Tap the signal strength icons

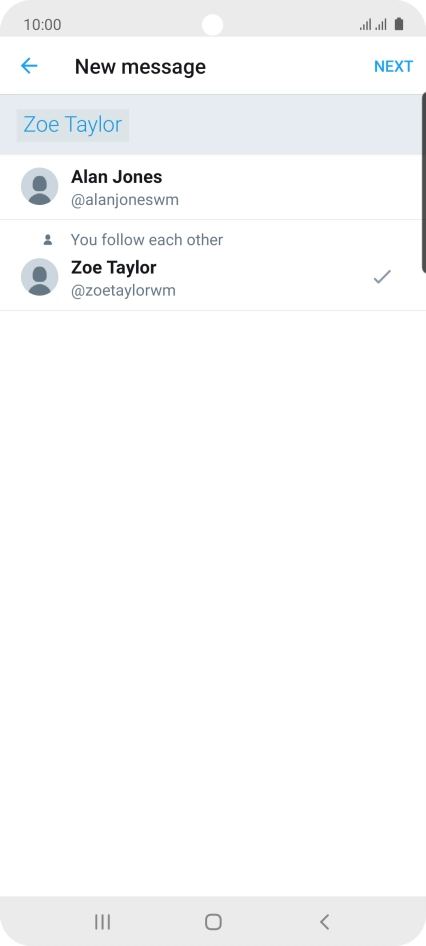coord(373,25)
